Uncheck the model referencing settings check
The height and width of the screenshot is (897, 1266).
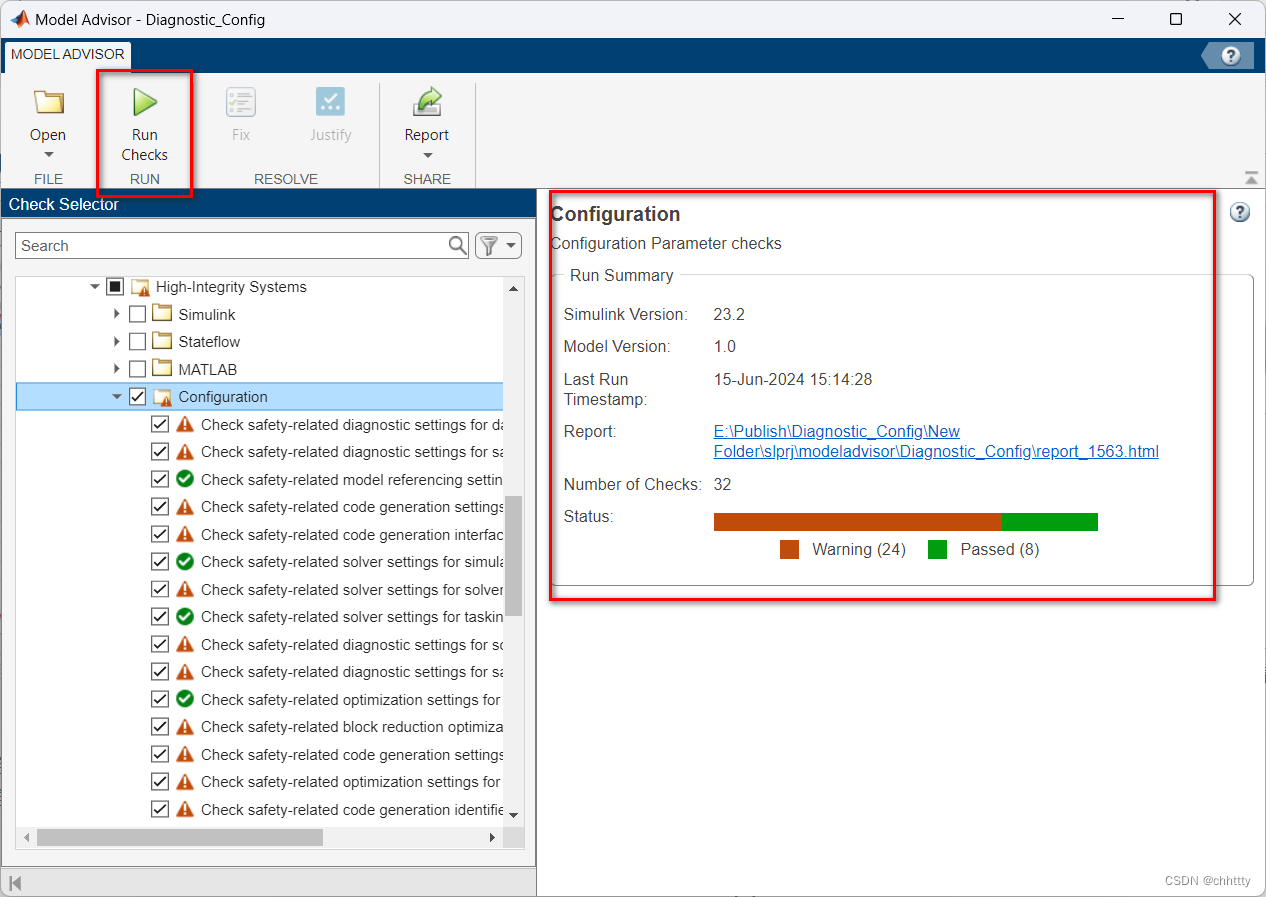coord(160,479)
